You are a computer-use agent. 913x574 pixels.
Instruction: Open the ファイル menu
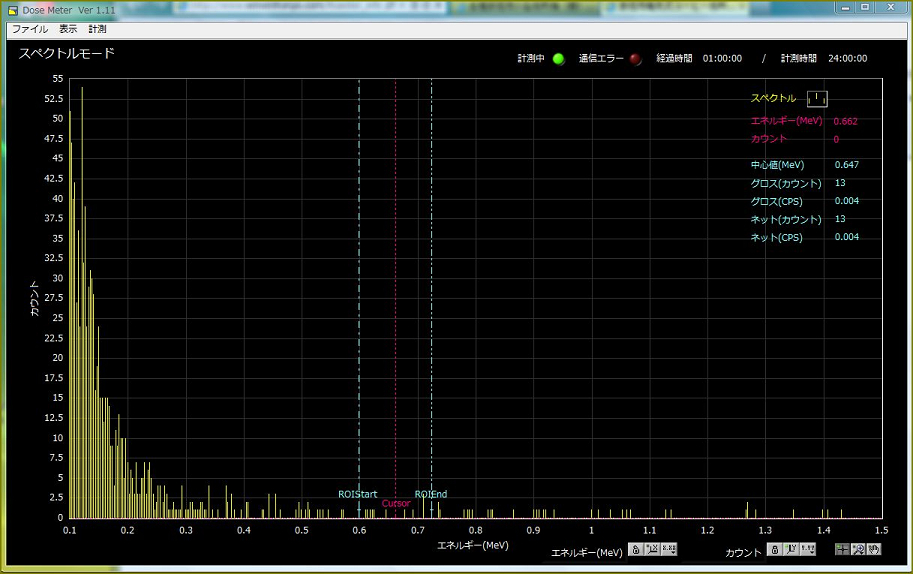coord(29,29)
